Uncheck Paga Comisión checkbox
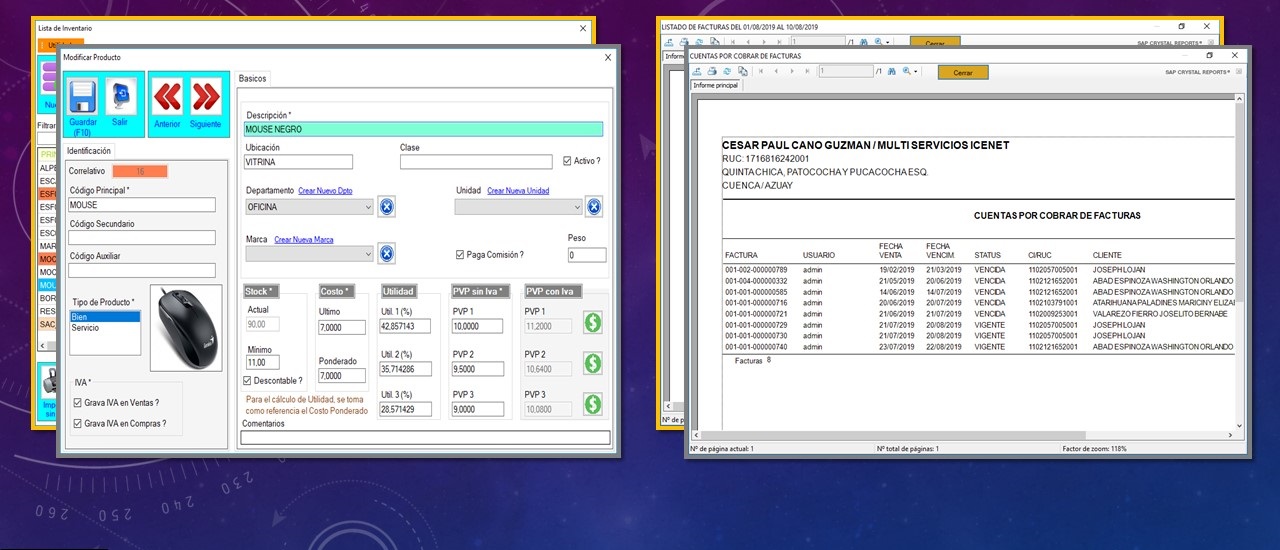Image resolution: width=1280 pixels, height=550 pixels. tap(460, 255)
